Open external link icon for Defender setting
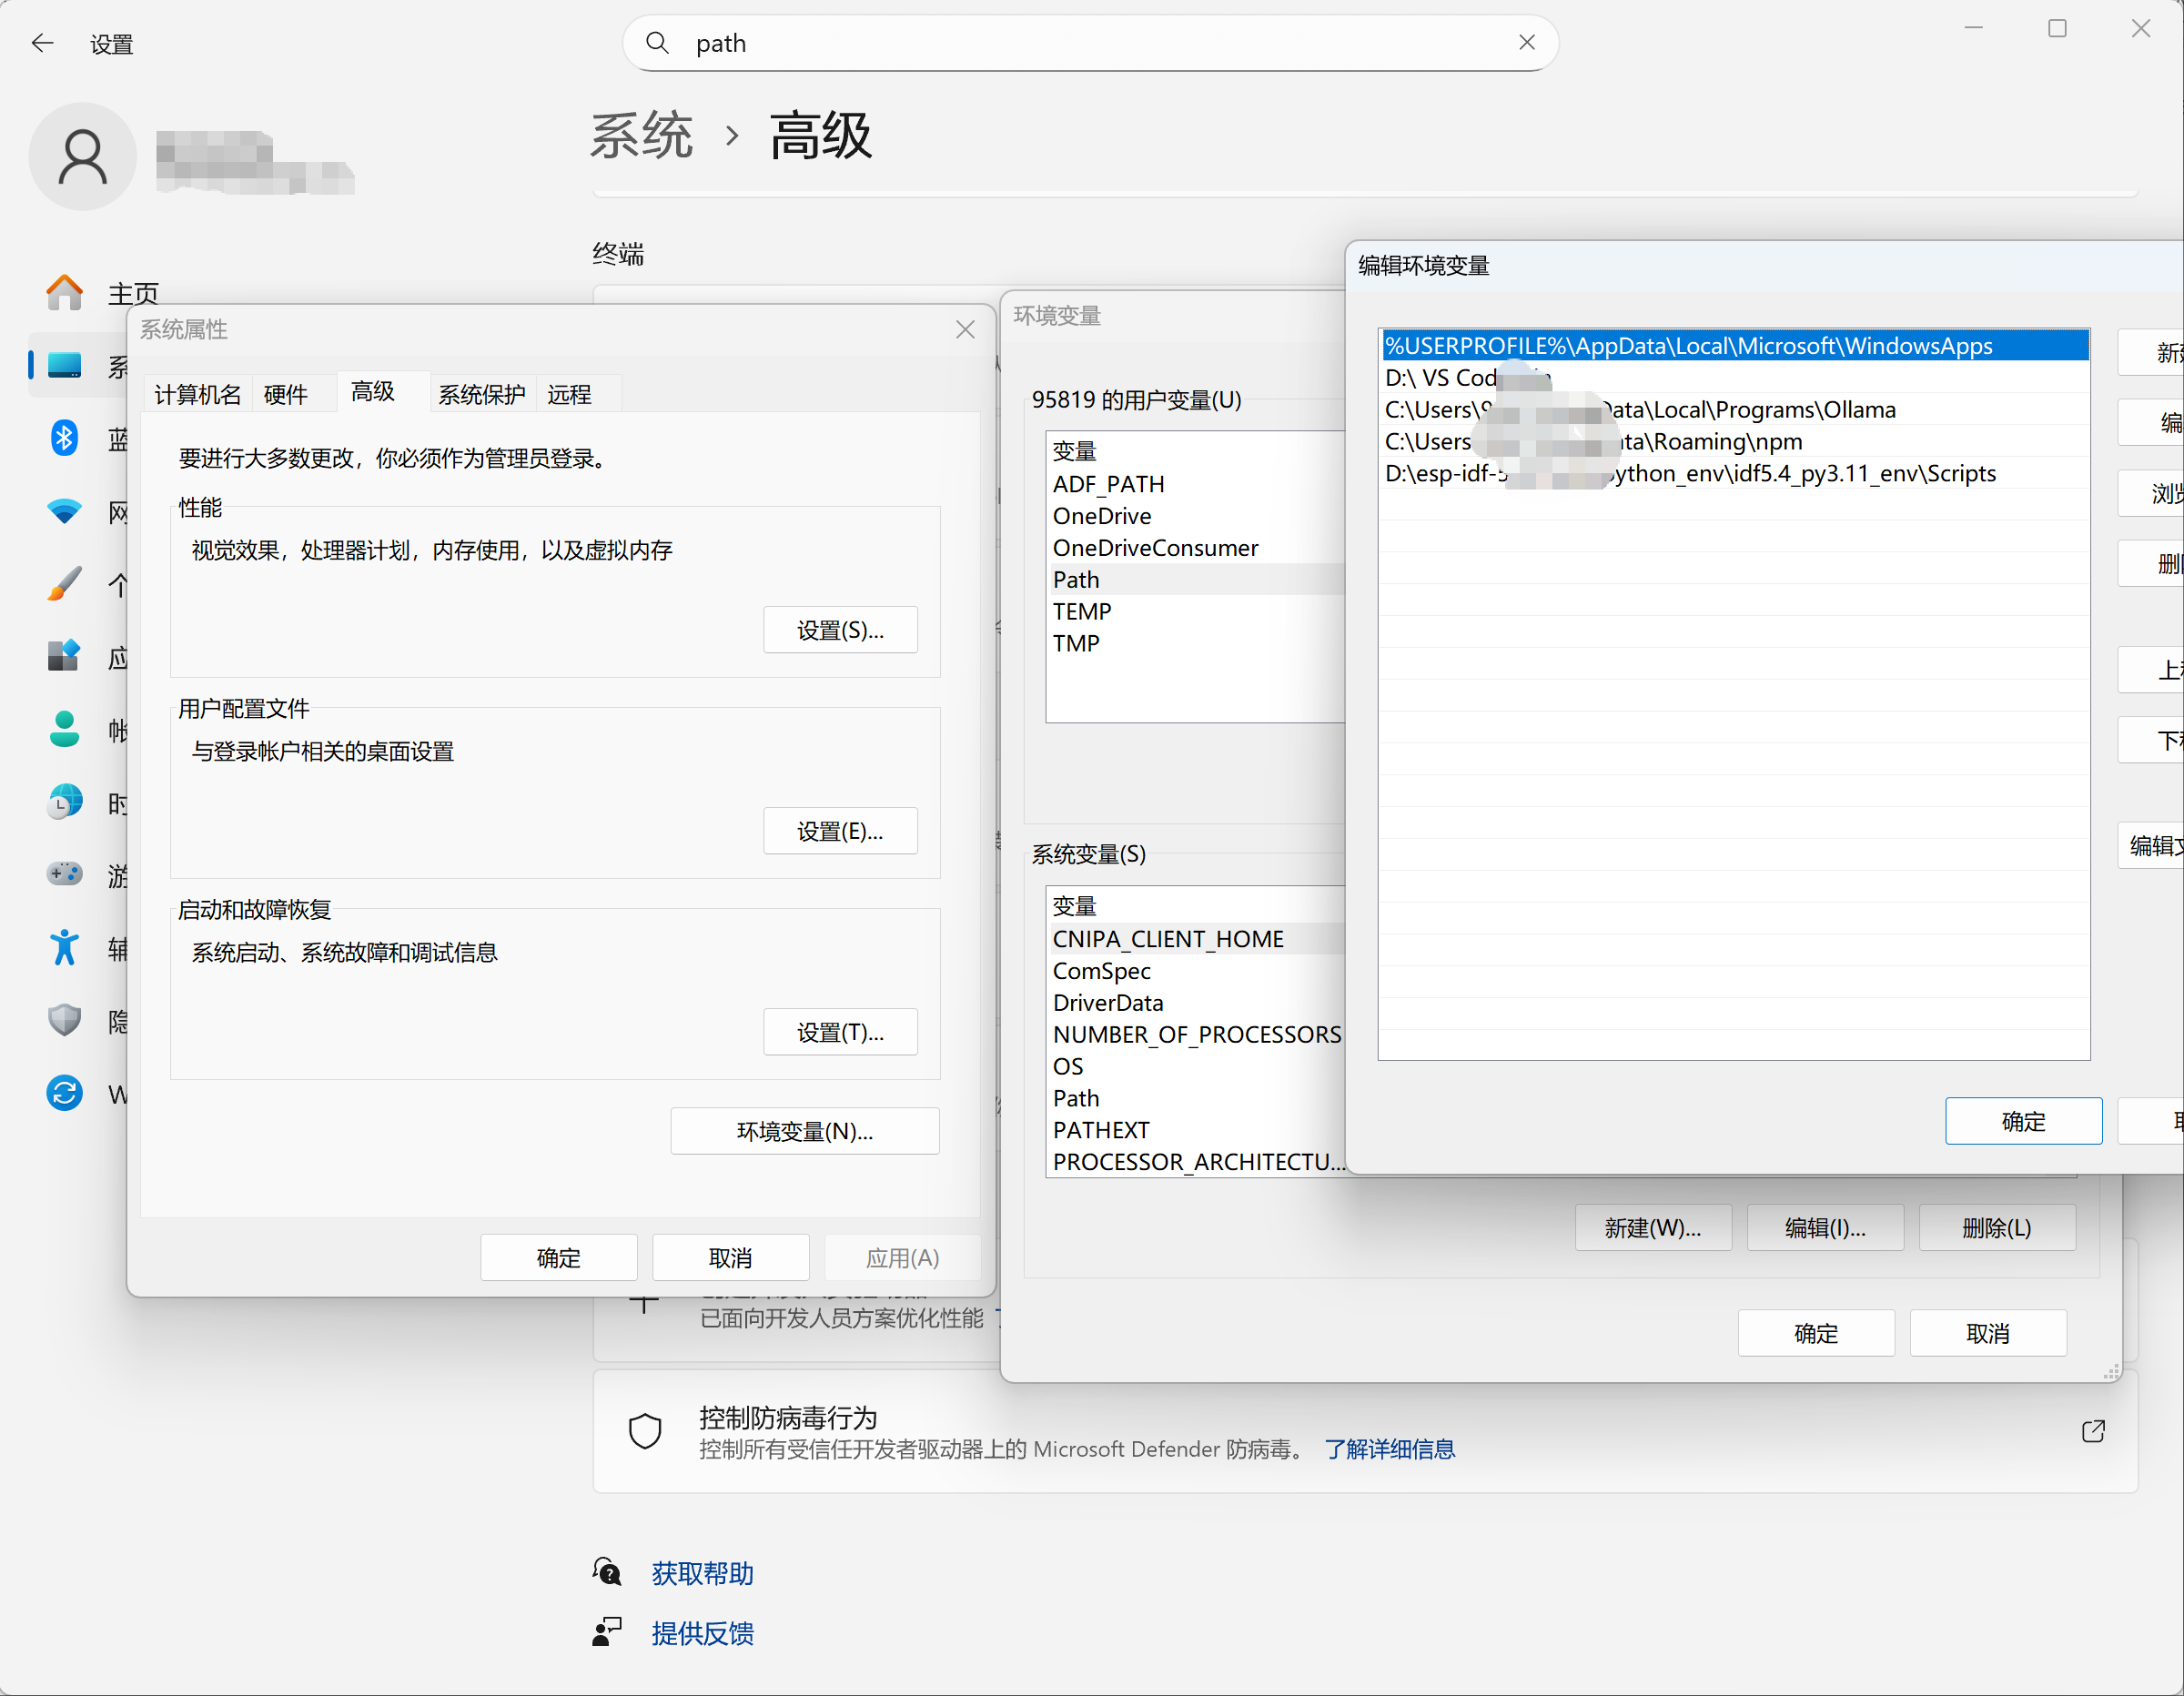 coord(2093,1432)
